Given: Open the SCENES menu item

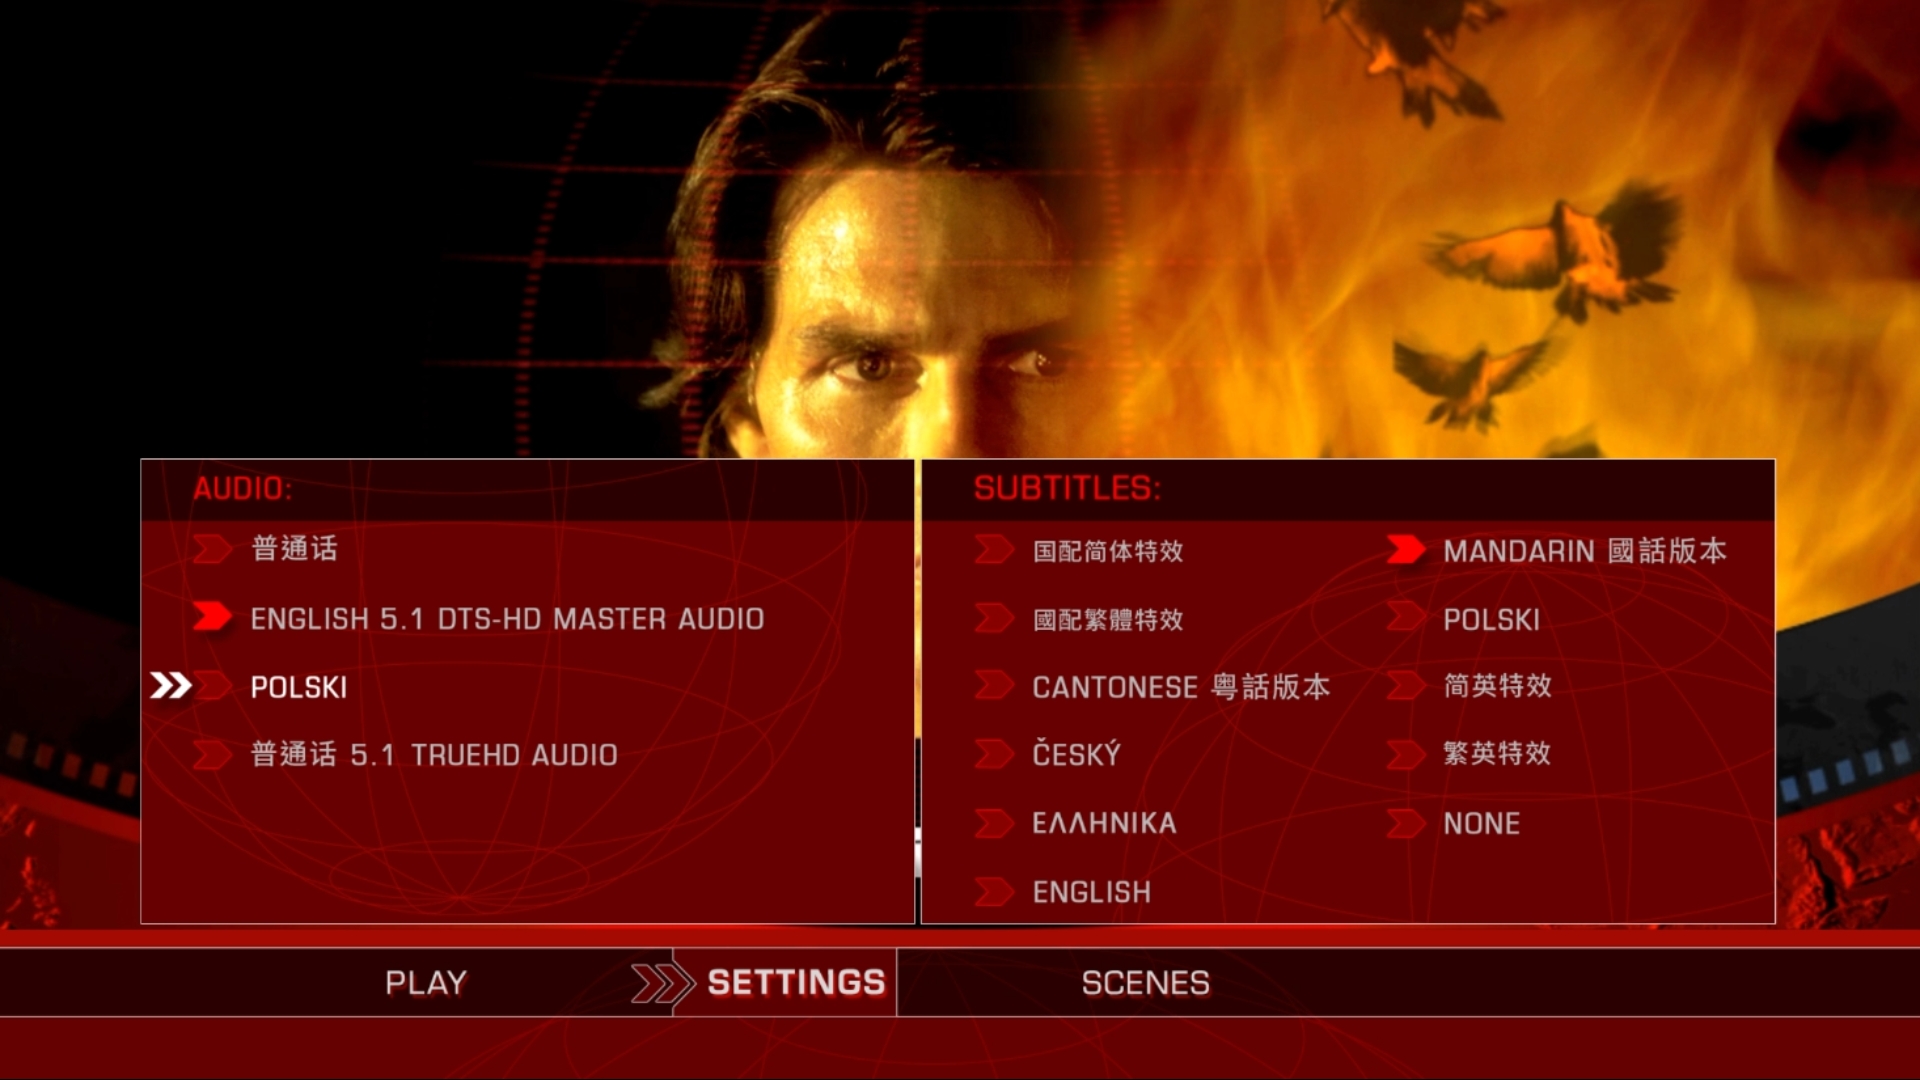Looking at the screenshot, I should click(1145, 983).
